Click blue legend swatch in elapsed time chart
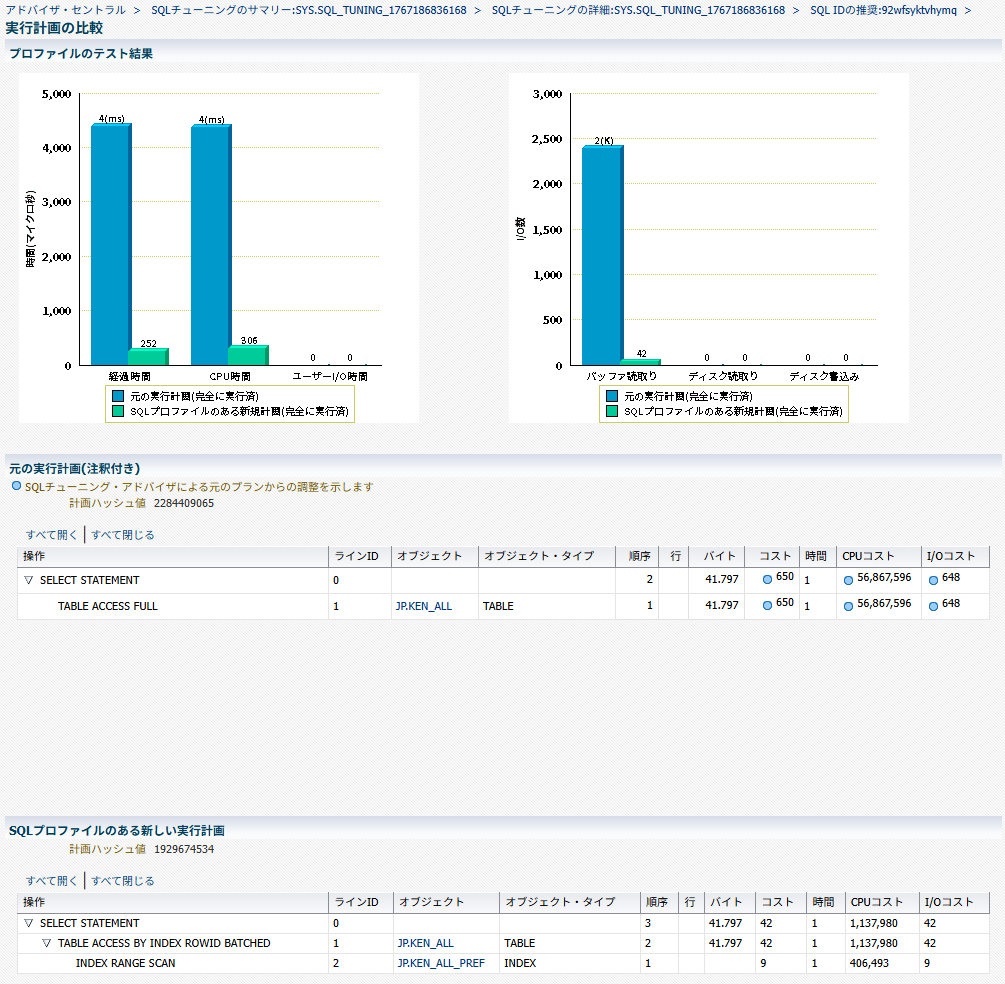 (118, 396)
